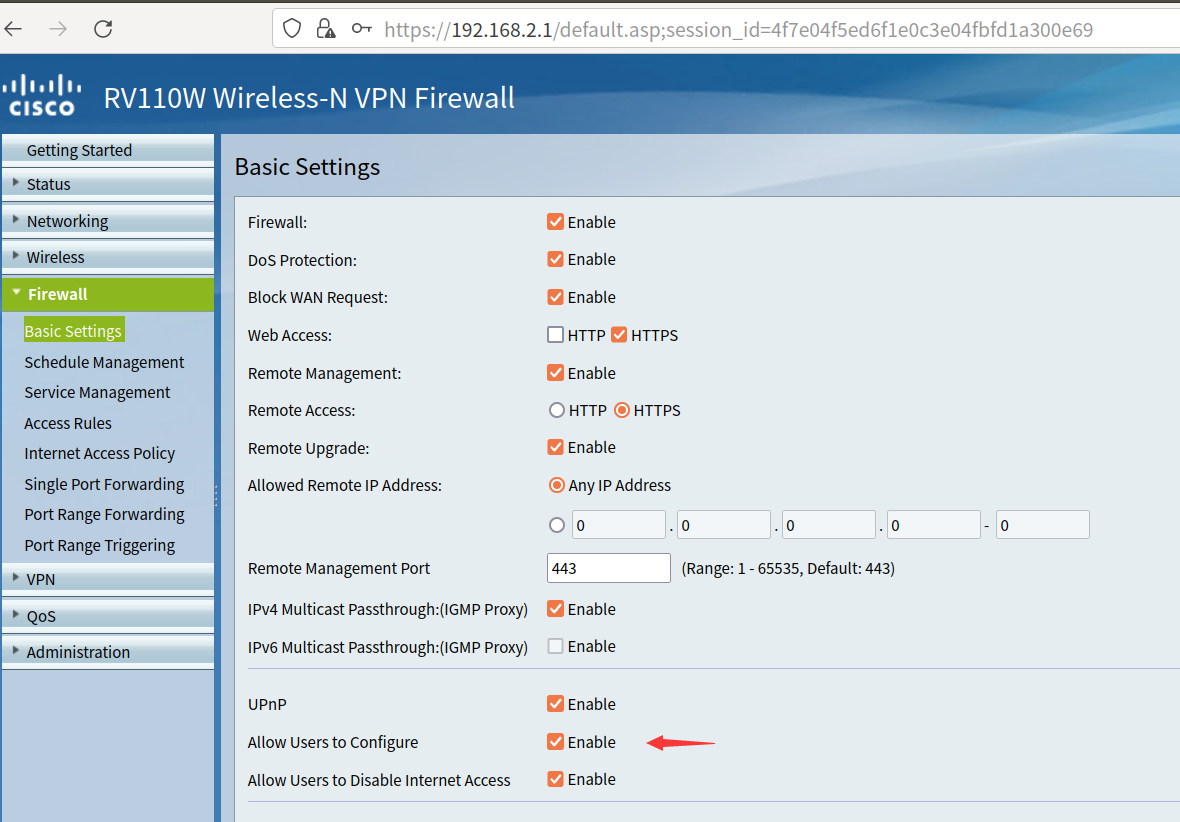Expand the Administration menu arrow

click(15, 650)
